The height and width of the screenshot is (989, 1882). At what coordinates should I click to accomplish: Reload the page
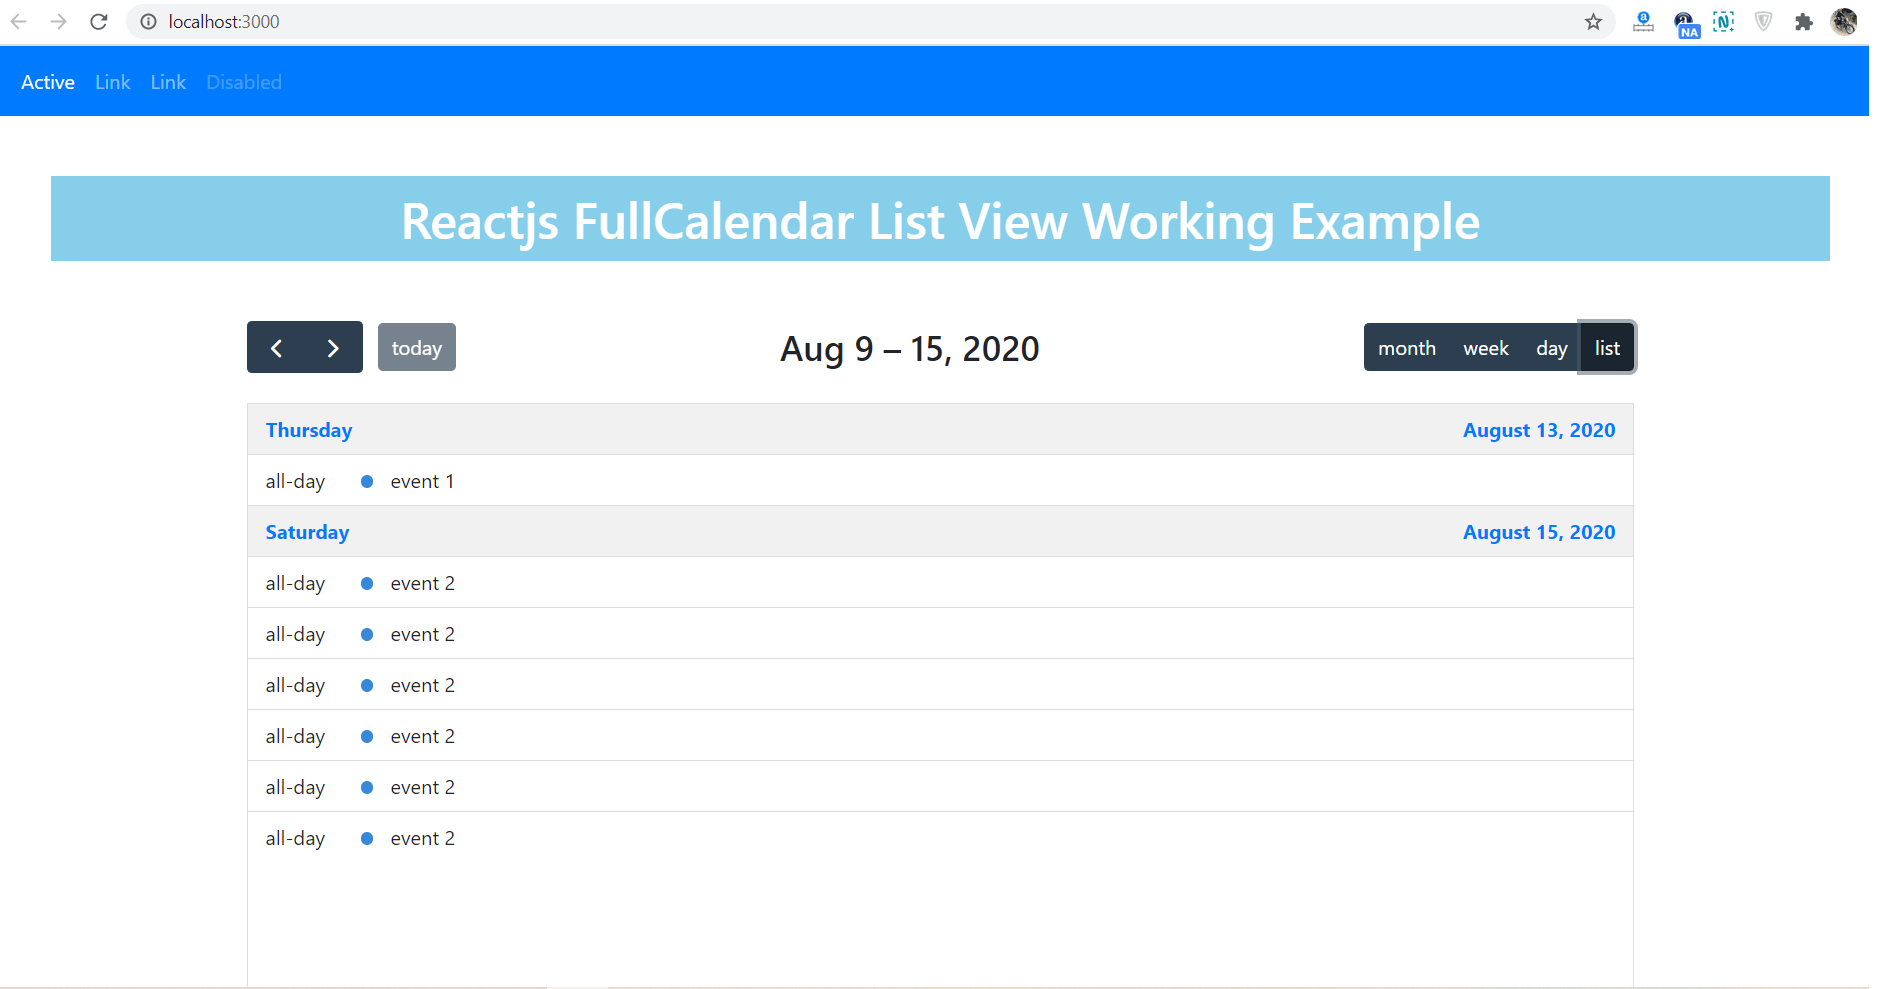(98, 21)
